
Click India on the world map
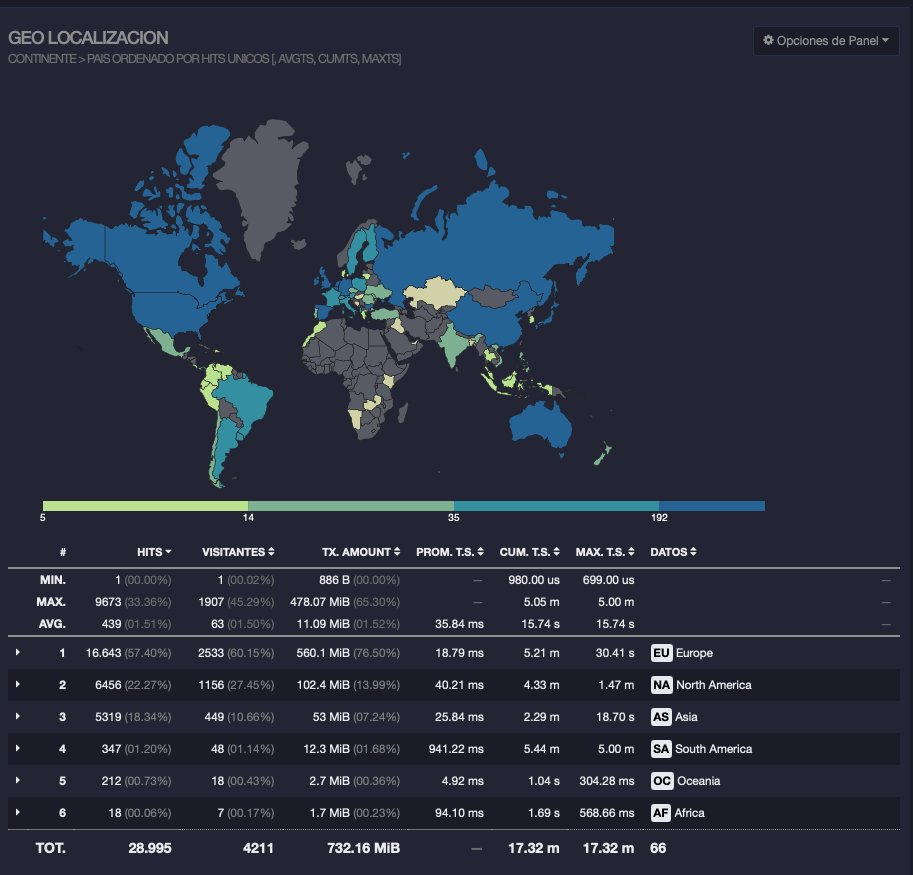(x=454, y=345)
